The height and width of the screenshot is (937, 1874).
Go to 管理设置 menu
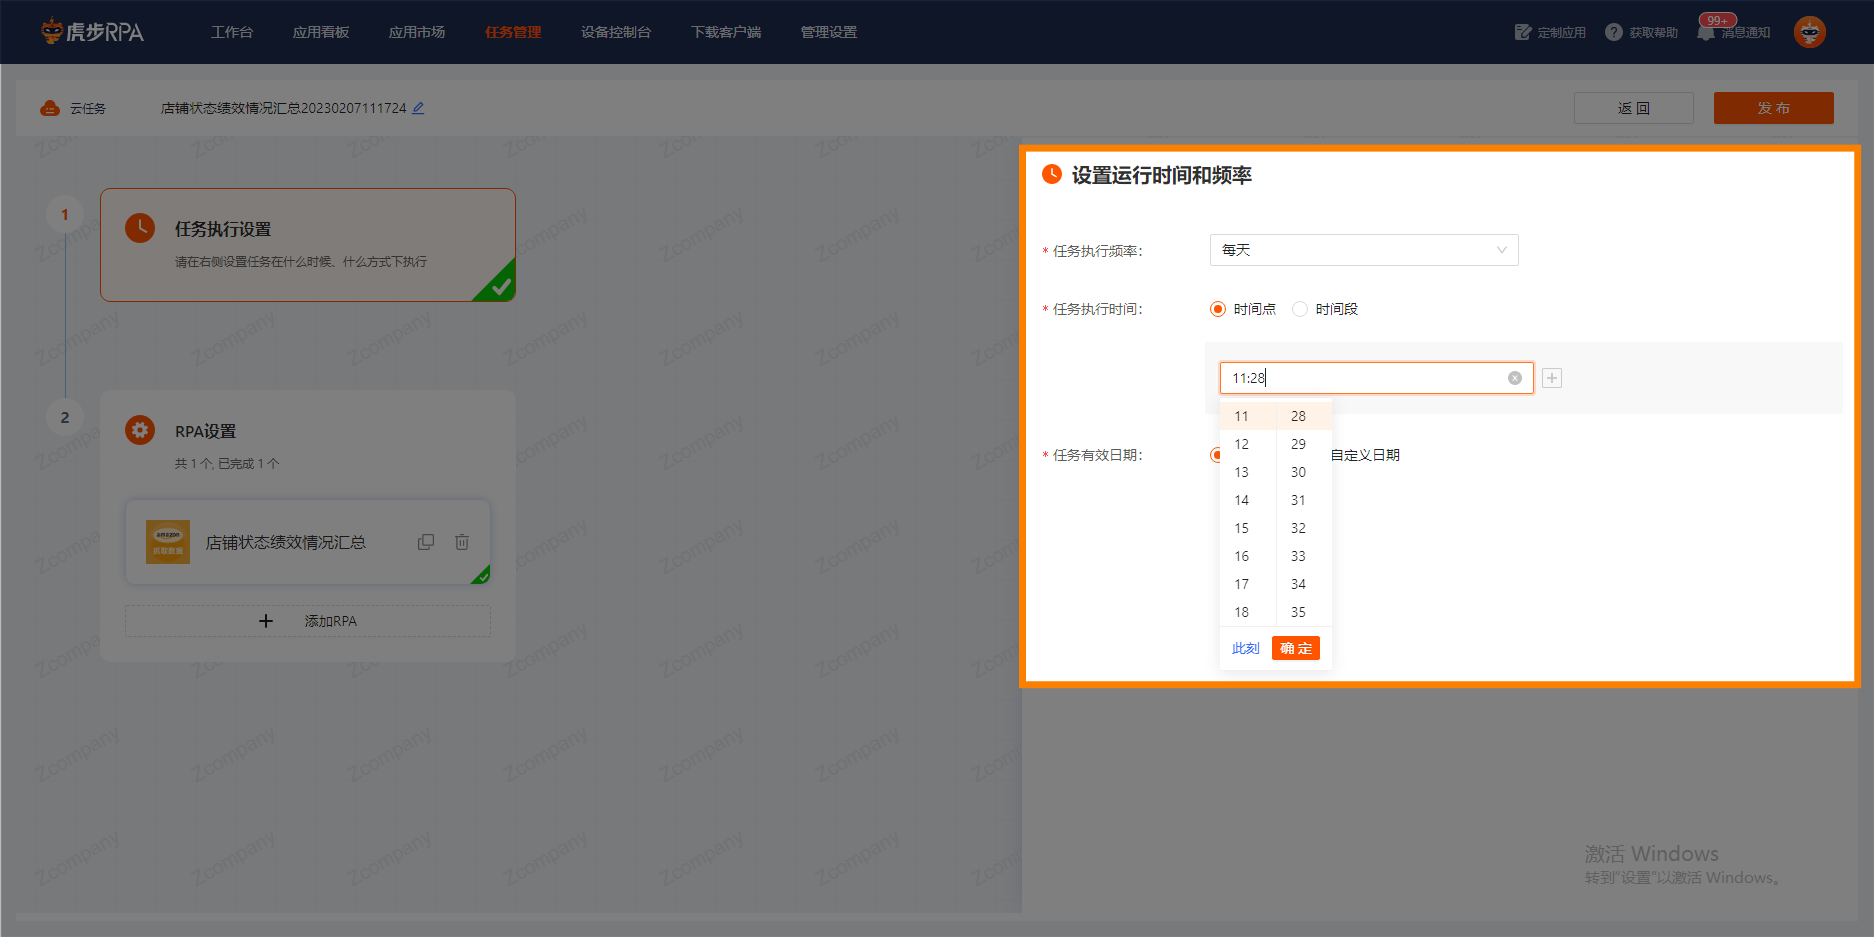click(829, 32)
